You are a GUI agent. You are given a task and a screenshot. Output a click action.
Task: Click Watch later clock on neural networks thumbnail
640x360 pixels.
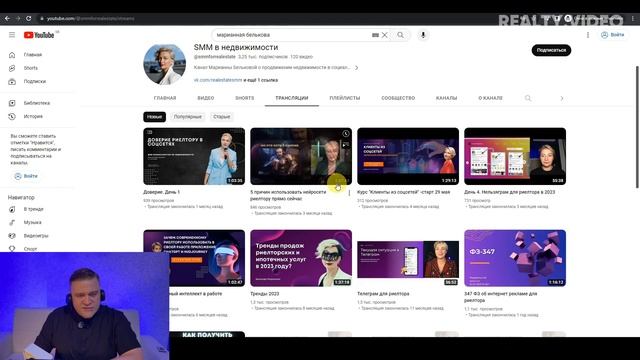(x=346, y=133)
